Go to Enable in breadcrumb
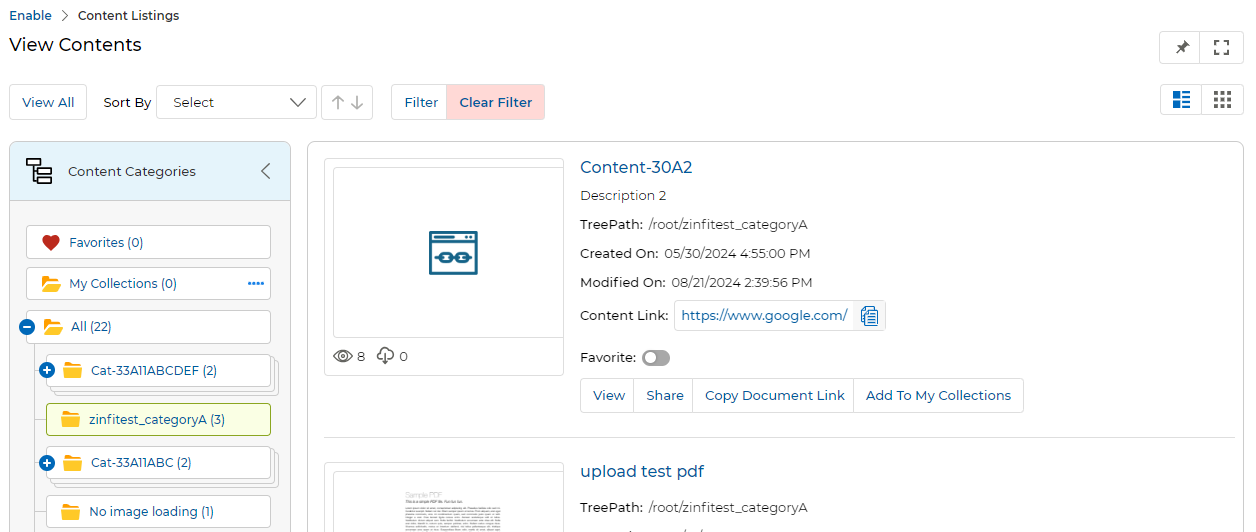1256x532 pixels. (30, 16)
